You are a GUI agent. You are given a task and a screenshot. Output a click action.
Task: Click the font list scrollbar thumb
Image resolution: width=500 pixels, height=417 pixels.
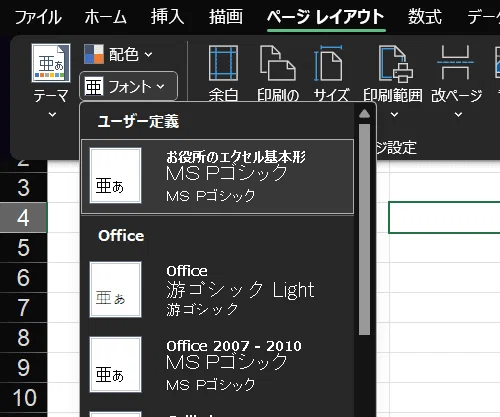click(x=365, y=229)
